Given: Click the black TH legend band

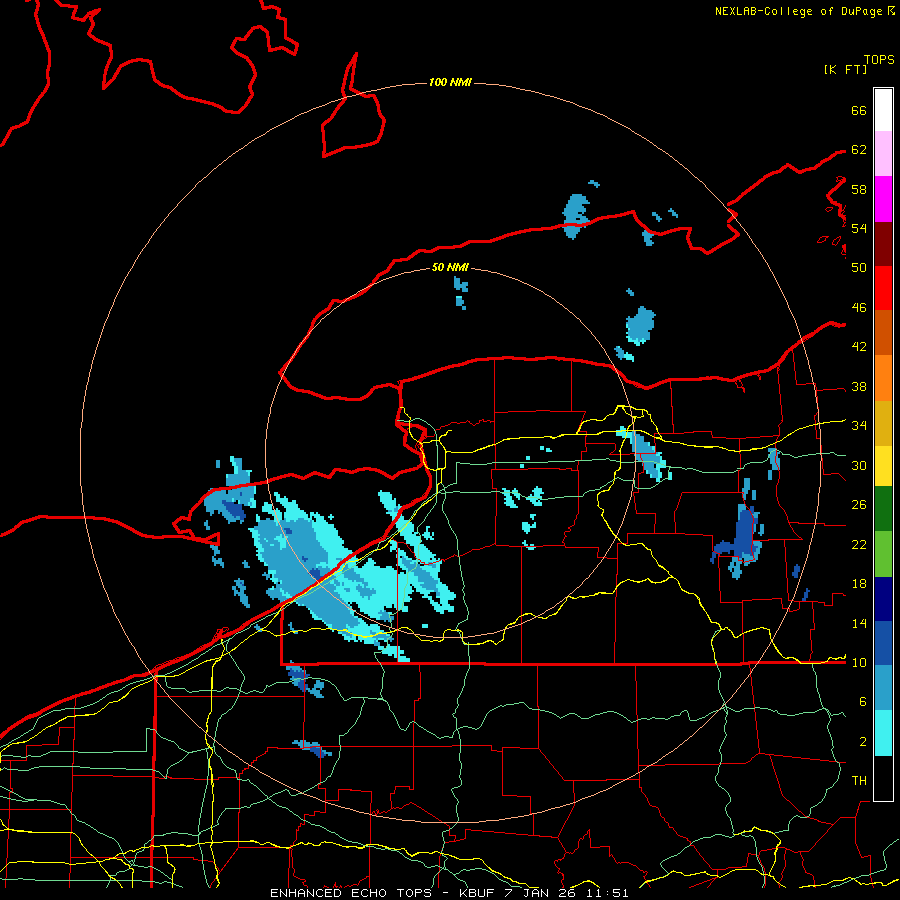Looking at the screenshot, I should pos(883,778).
